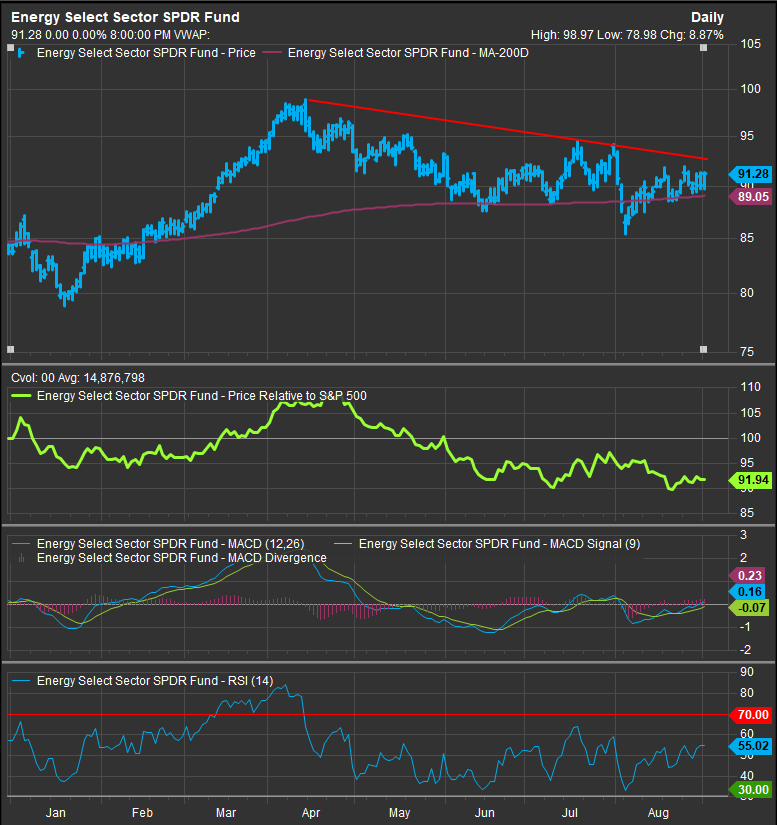
Task: Click the RSI (14) legend label
Action: [x=155, y=681]
